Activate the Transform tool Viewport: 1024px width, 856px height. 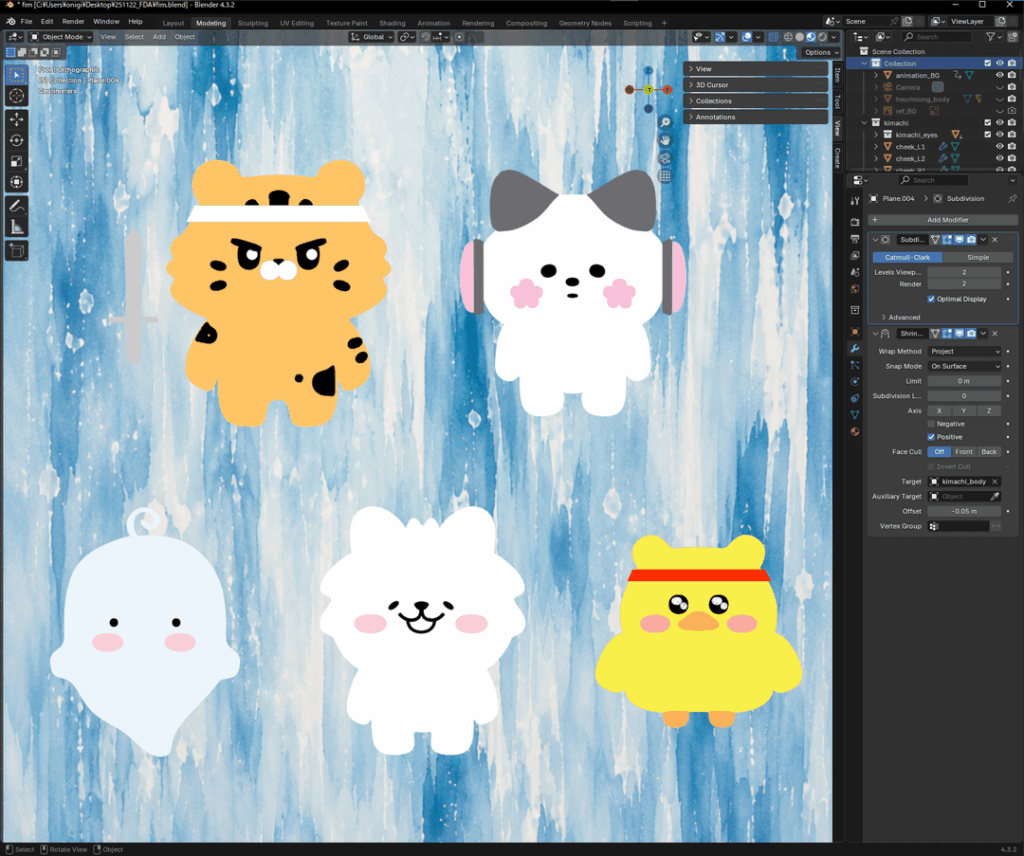(17, 182)
